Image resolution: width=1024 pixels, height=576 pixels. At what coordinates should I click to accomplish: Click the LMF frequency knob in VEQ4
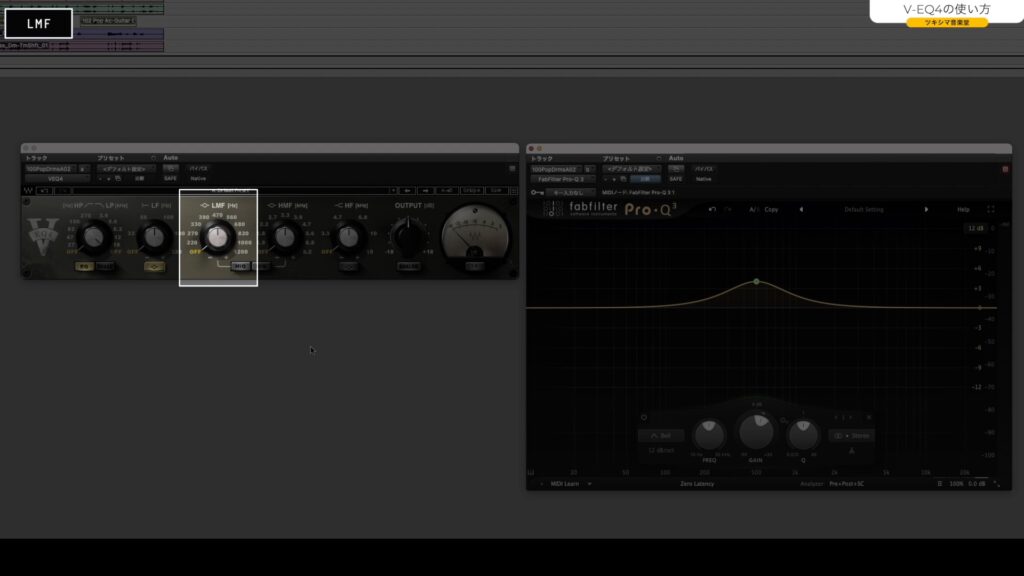217,236
